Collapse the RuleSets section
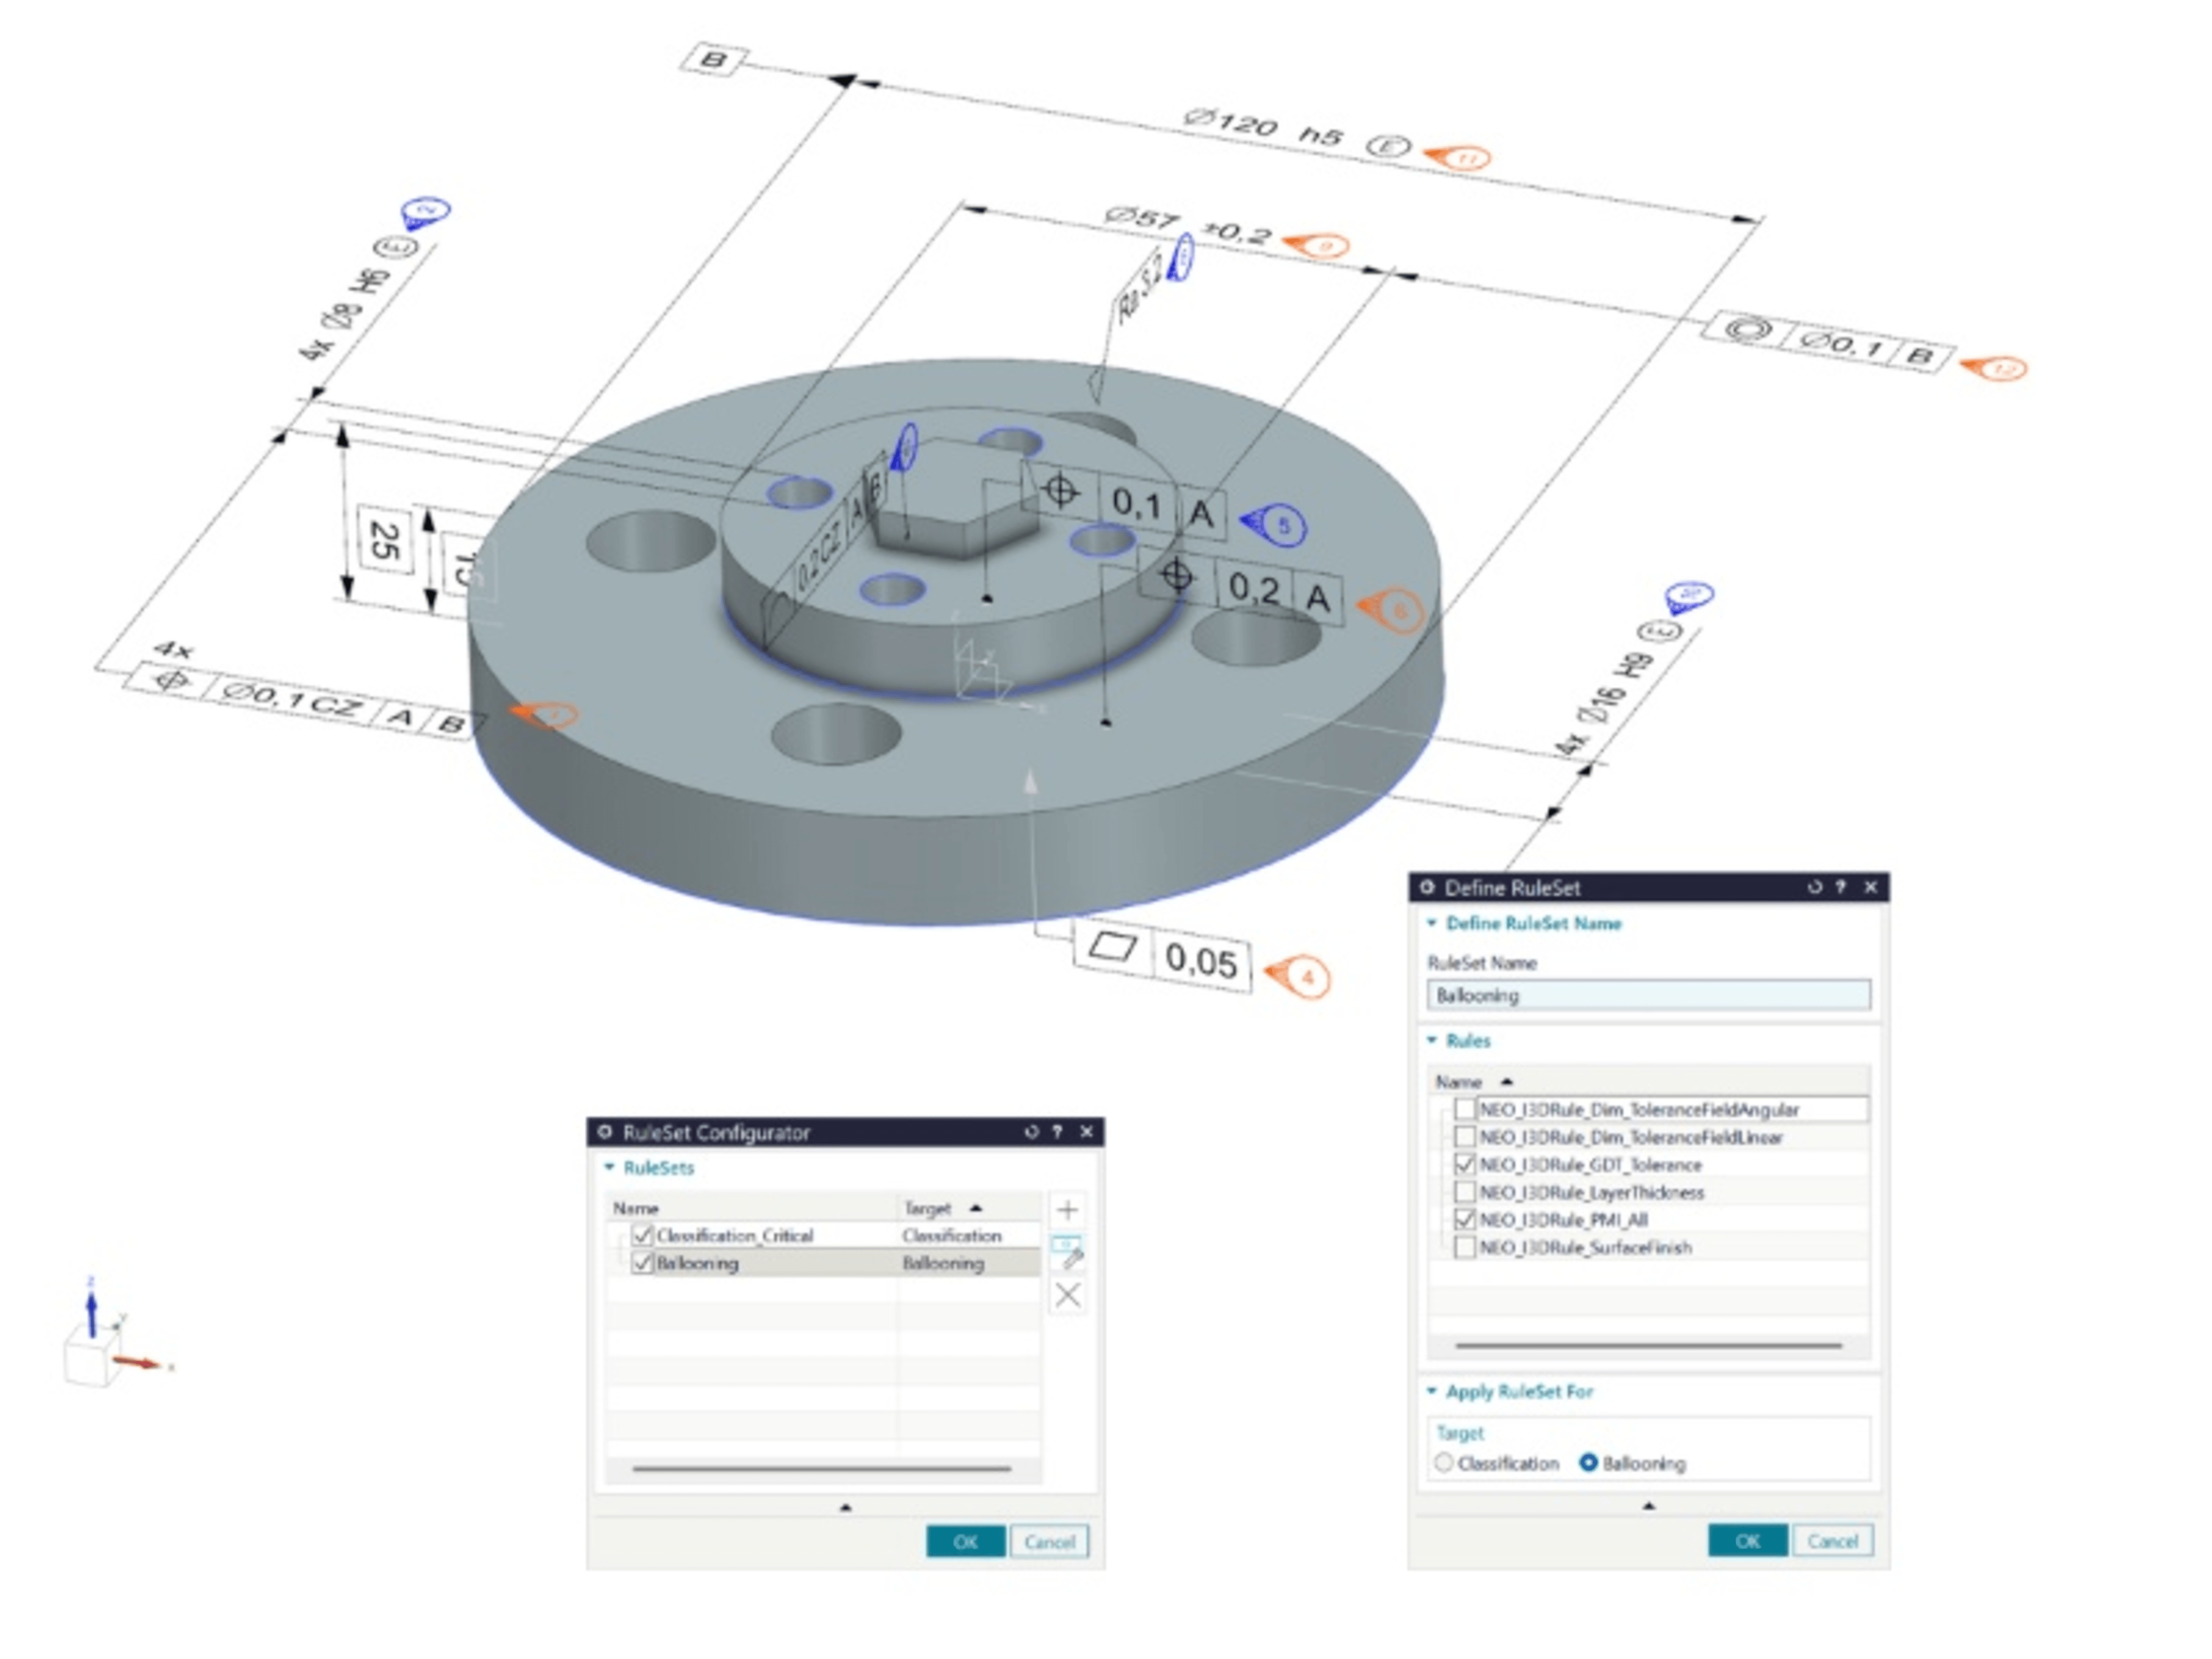 tap(610, 1168)
